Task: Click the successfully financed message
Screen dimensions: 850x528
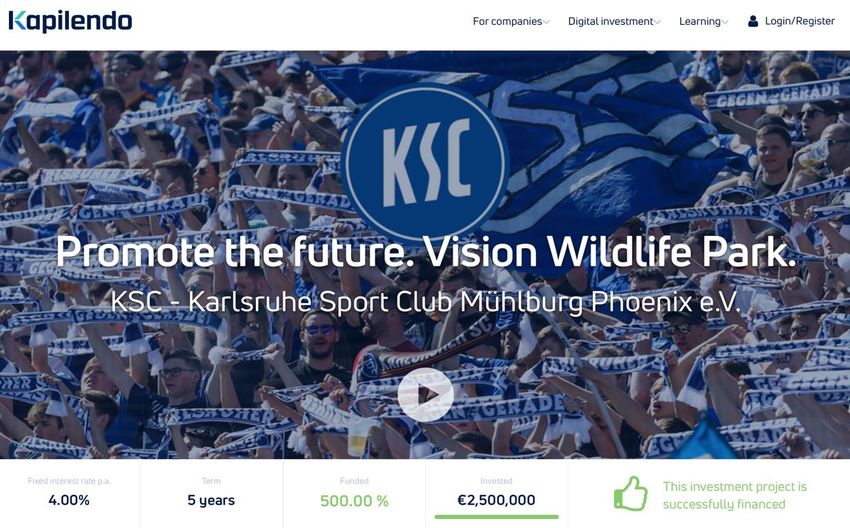Action: 735,495
